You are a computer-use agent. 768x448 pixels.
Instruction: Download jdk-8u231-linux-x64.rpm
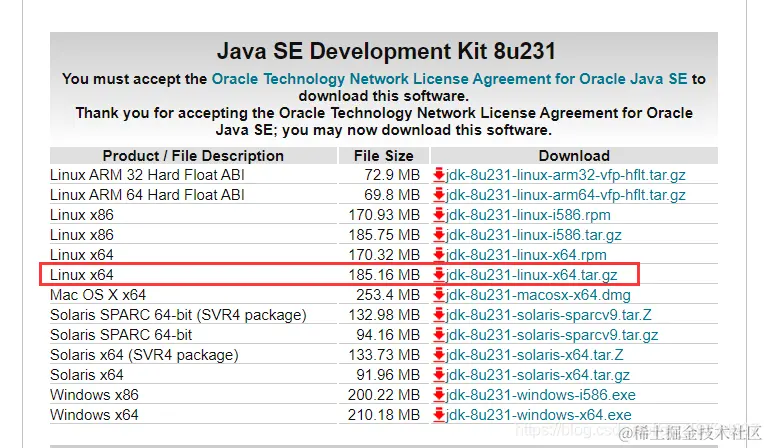(526, 255)
